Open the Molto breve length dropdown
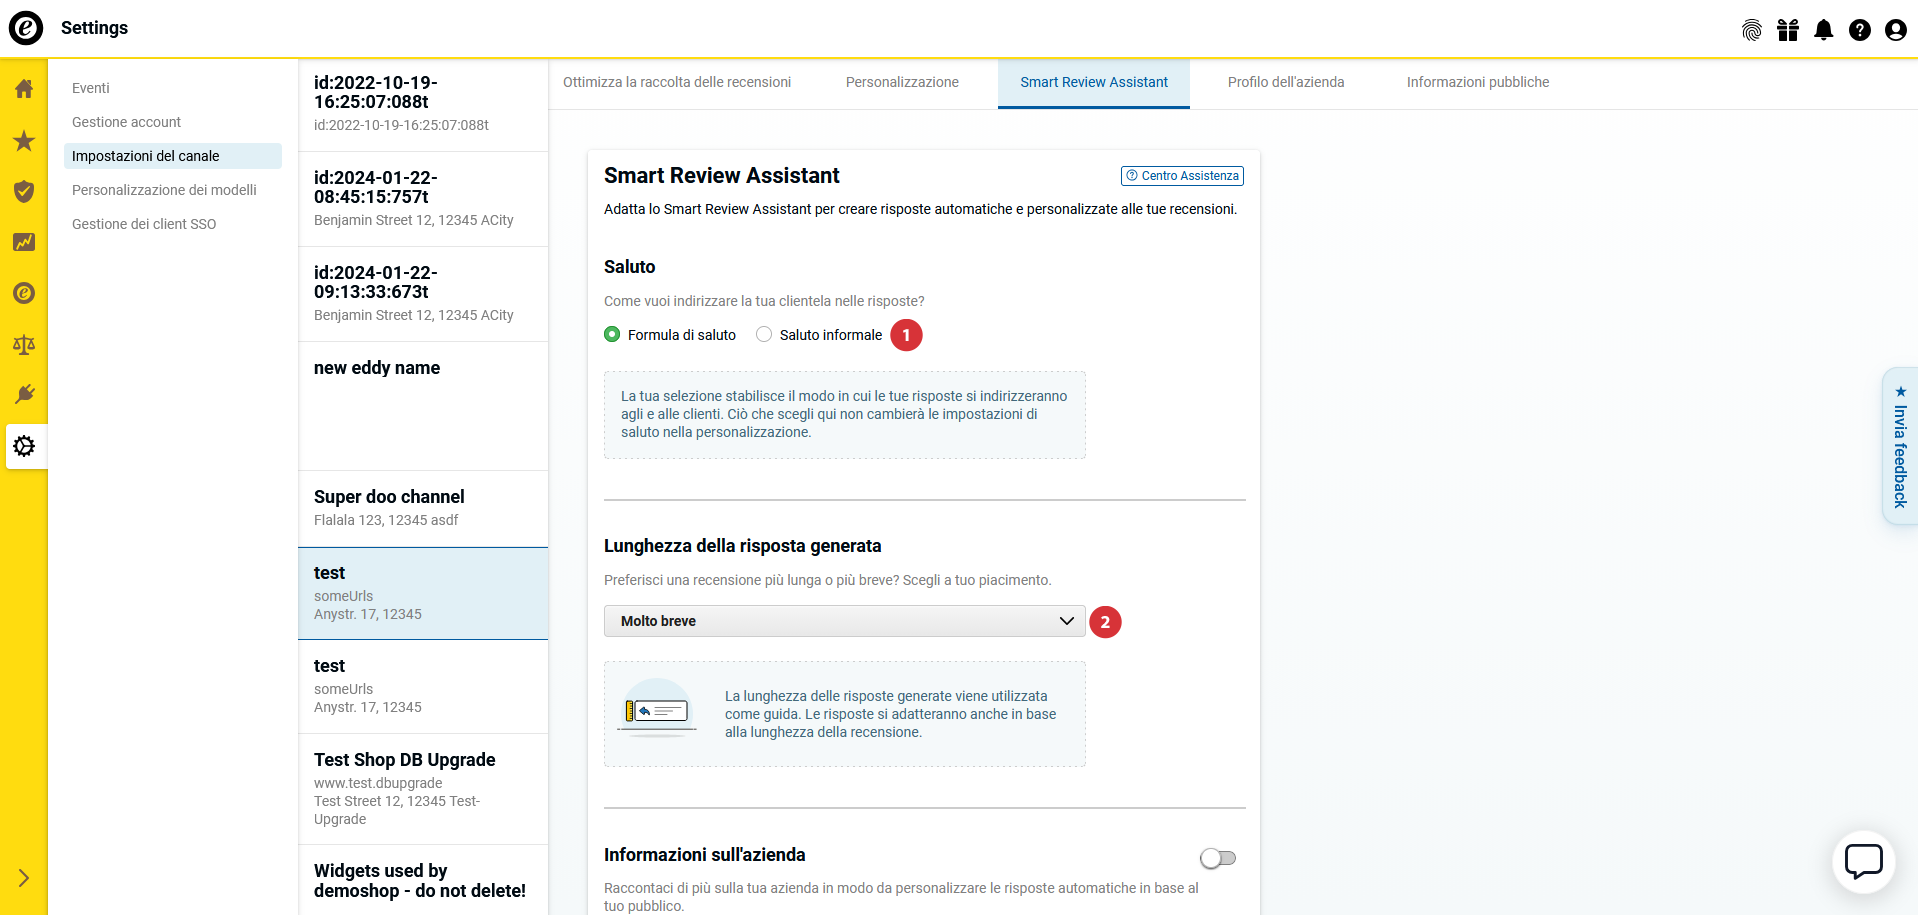The width and height of the screenshot is (1918, 915). point(844,621)
